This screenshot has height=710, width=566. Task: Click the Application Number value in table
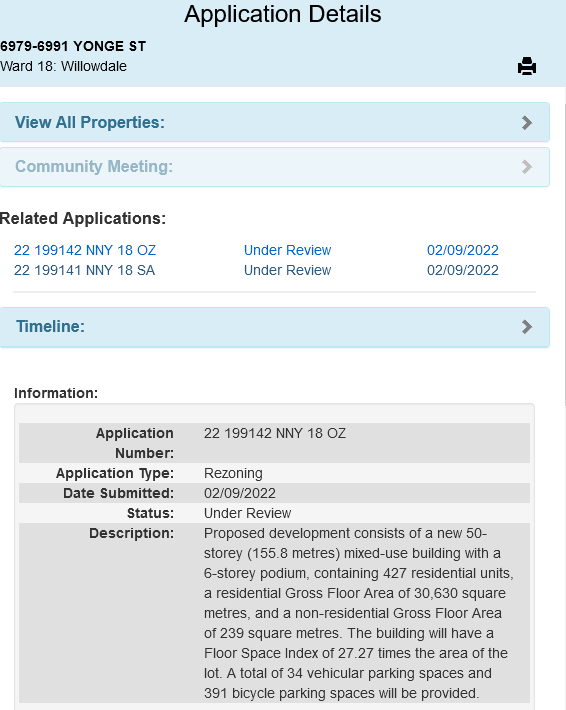tap(274, 433)
